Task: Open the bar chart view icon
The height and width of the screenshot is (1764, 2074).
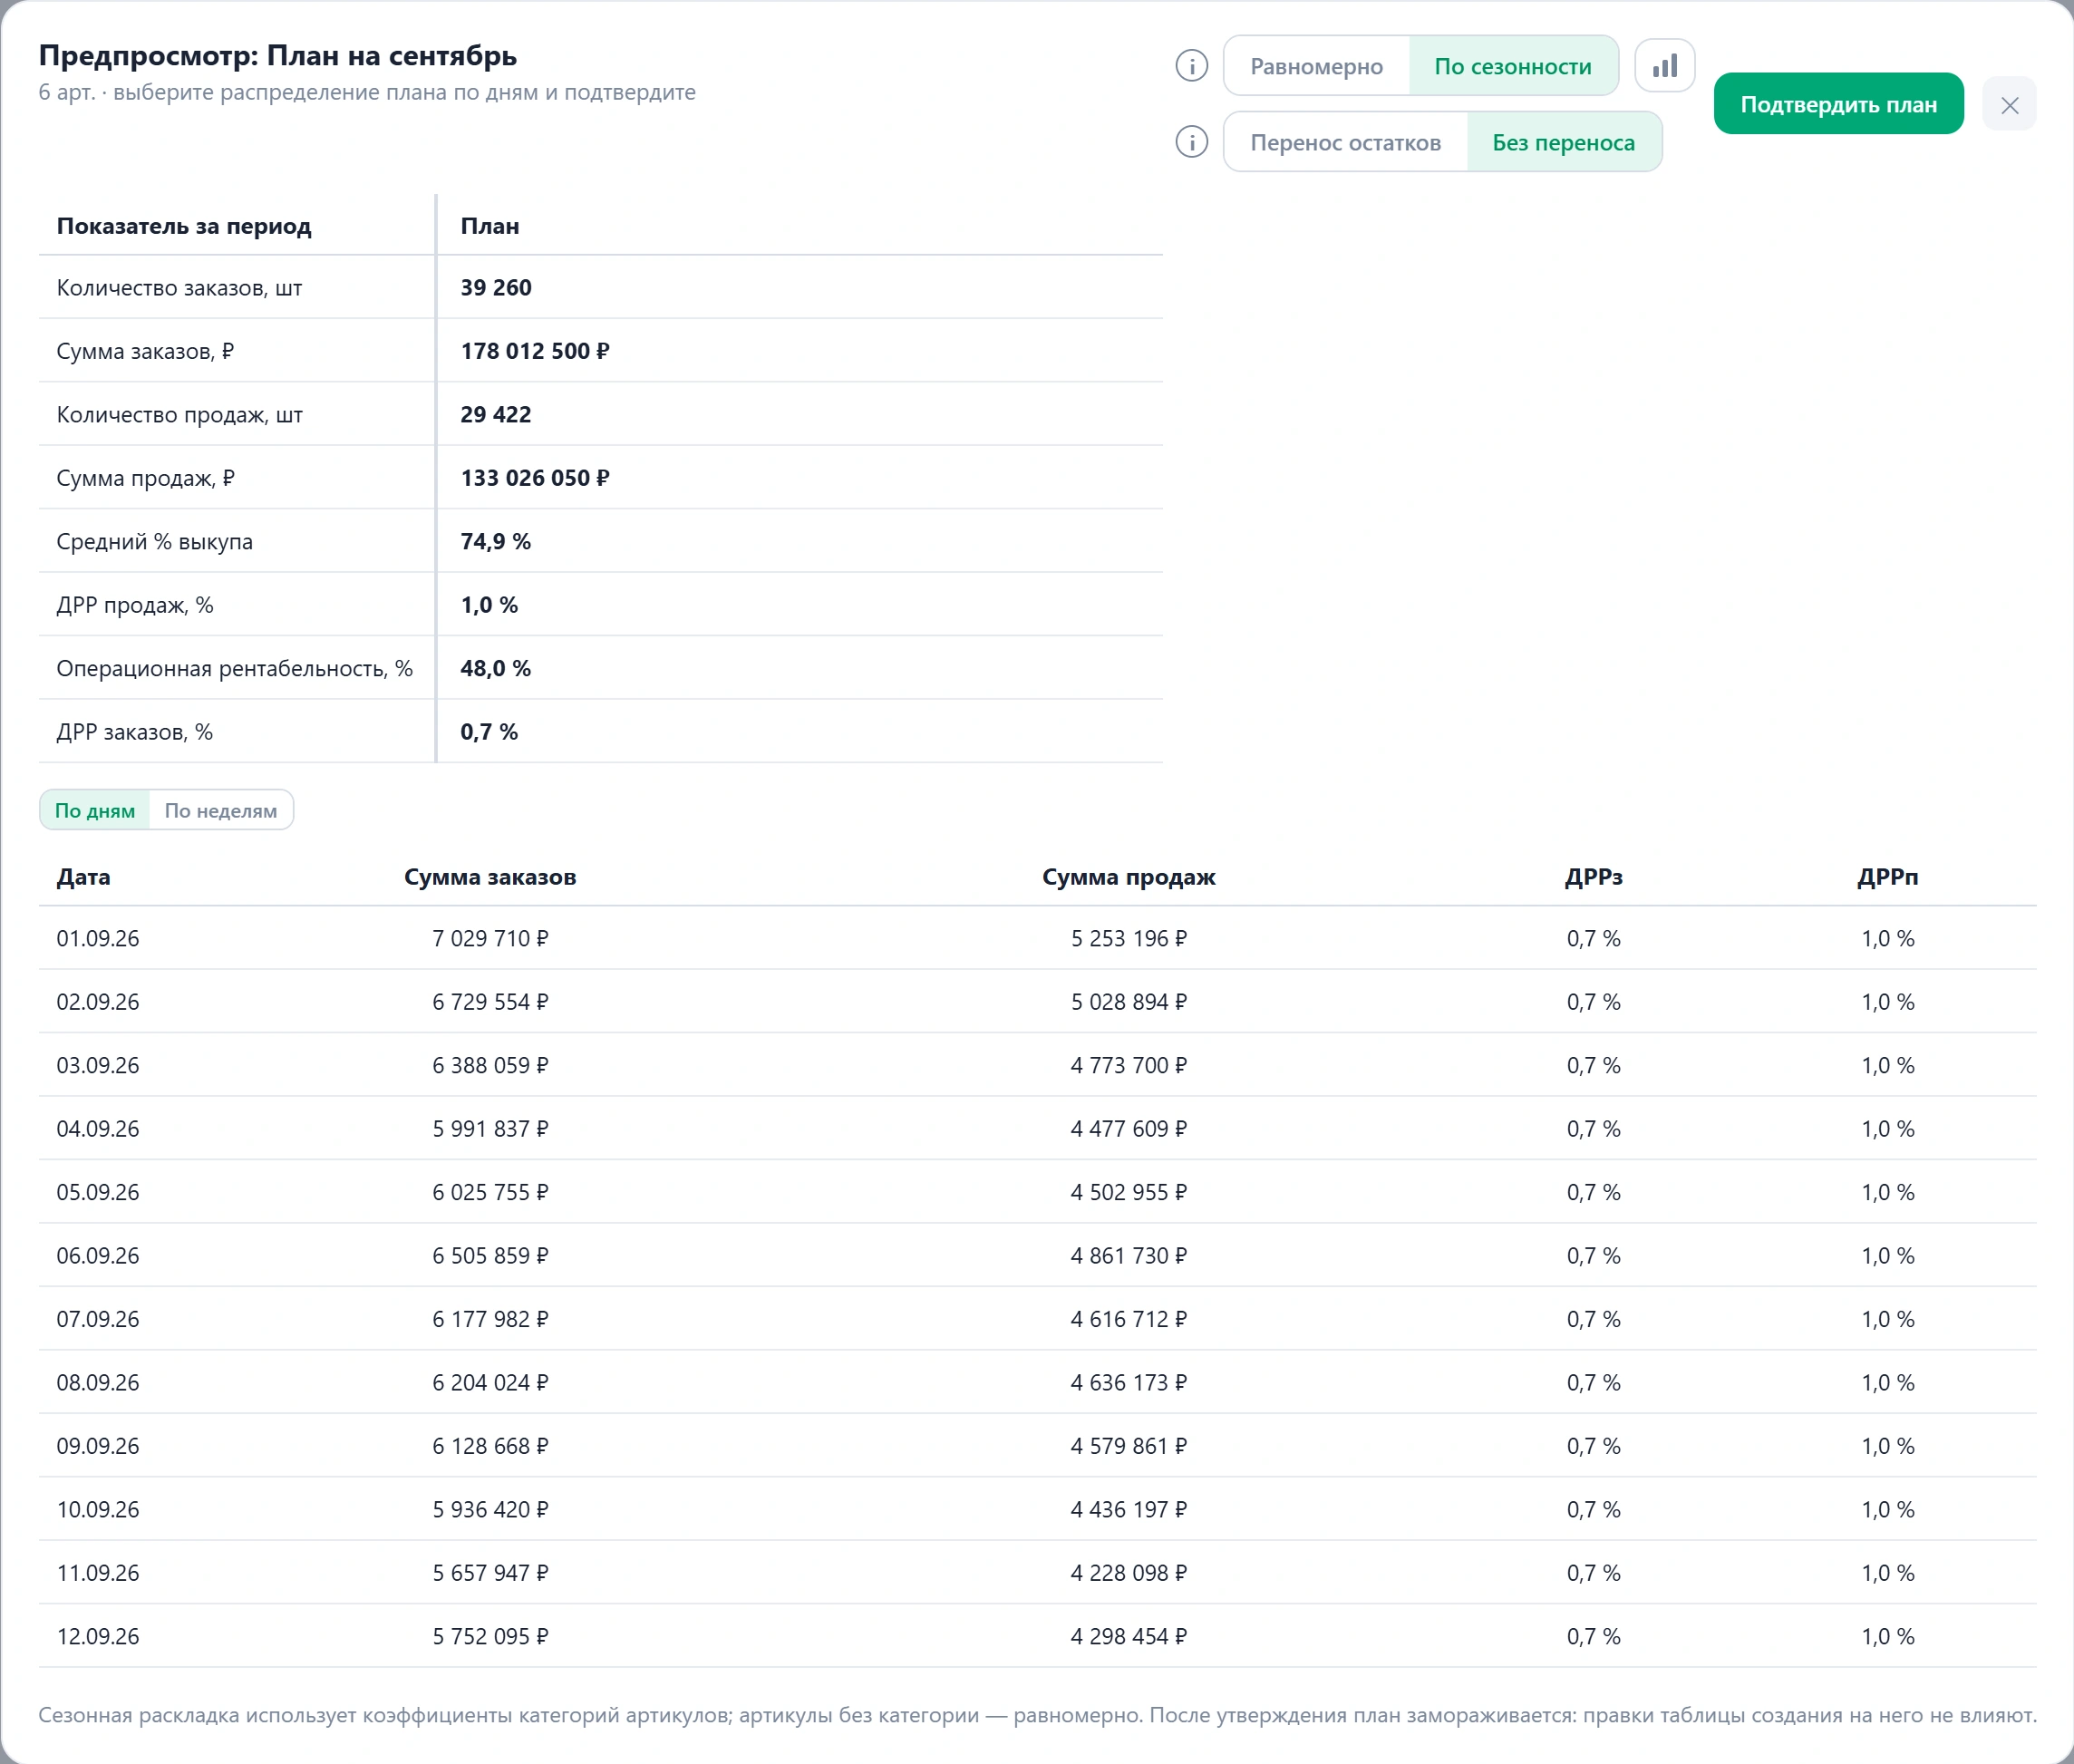Action: point(1664,66)
